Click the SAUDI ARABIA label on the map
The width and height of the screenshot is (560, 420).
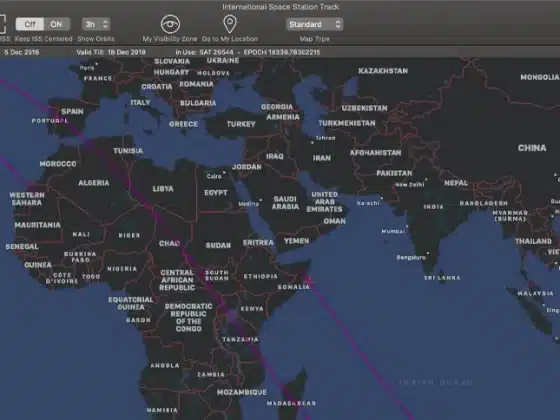pos(285,202)
